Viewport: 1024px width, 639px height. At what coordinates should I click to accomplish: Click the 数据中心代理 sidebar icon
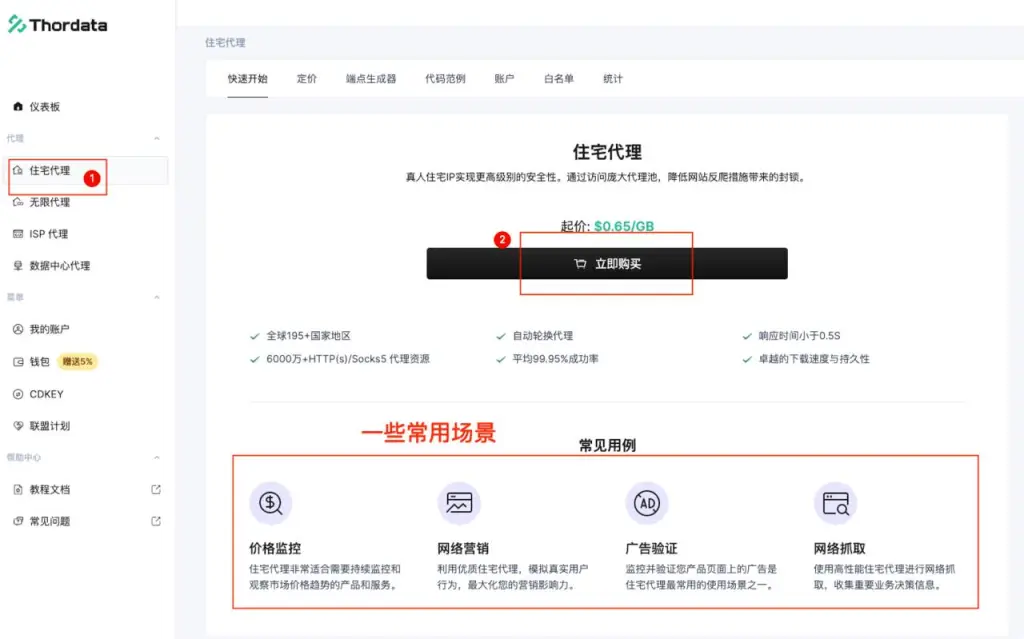point(18,265)
